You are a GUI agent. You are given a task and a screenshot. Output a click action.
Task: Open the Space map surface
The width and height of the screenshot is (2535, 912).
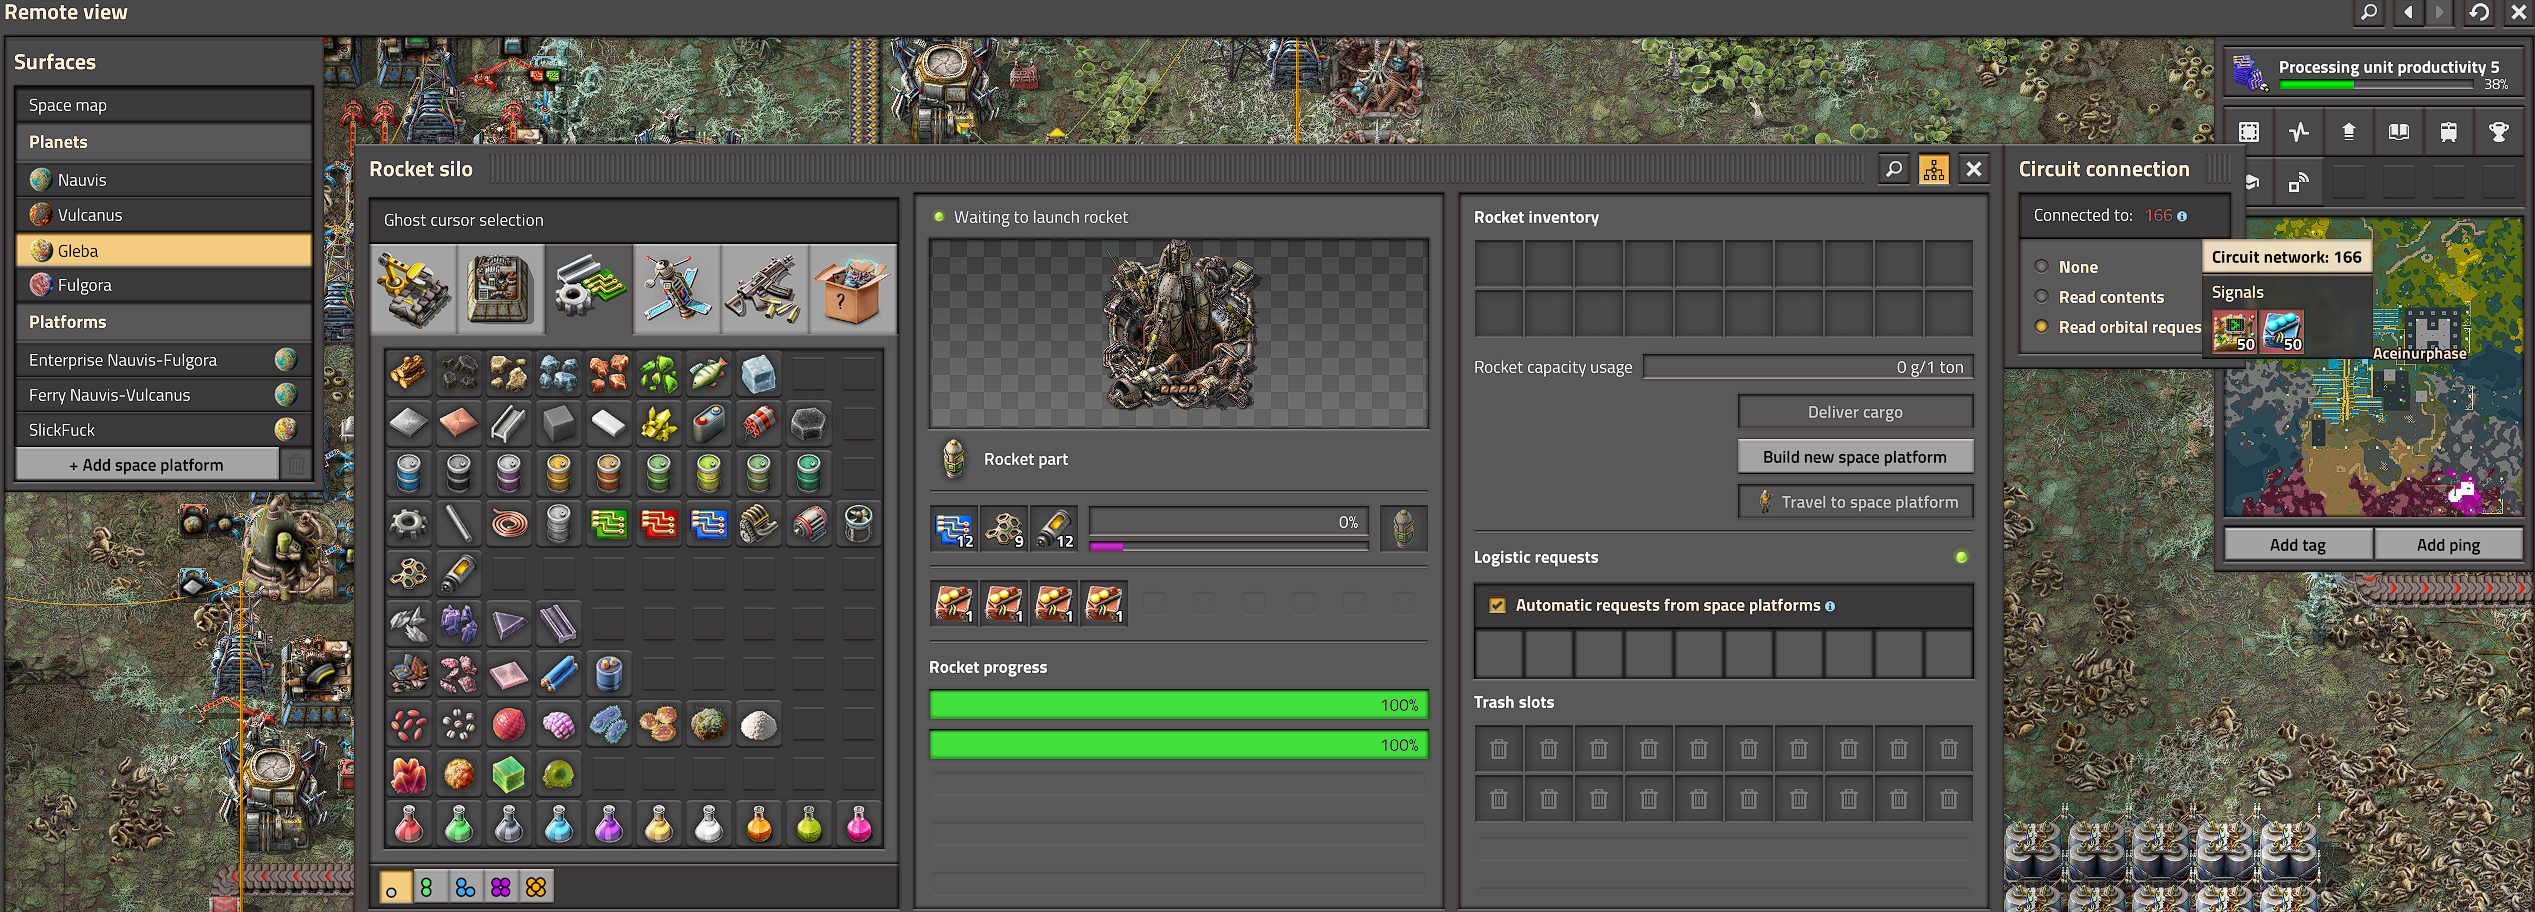tap(164, 105)
